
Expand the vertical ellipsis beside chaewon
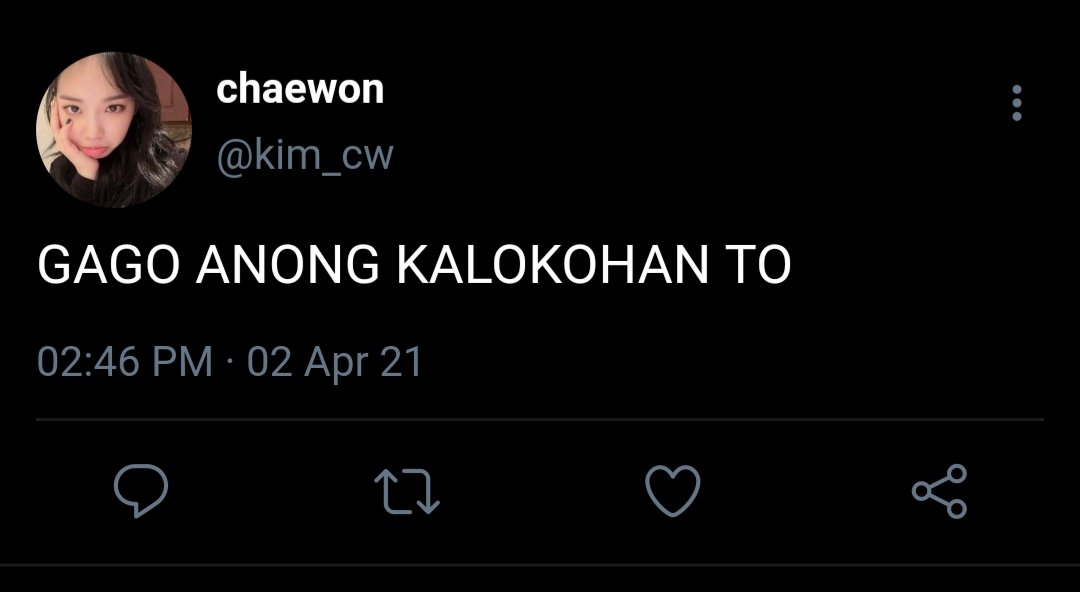coord(1017,103)
